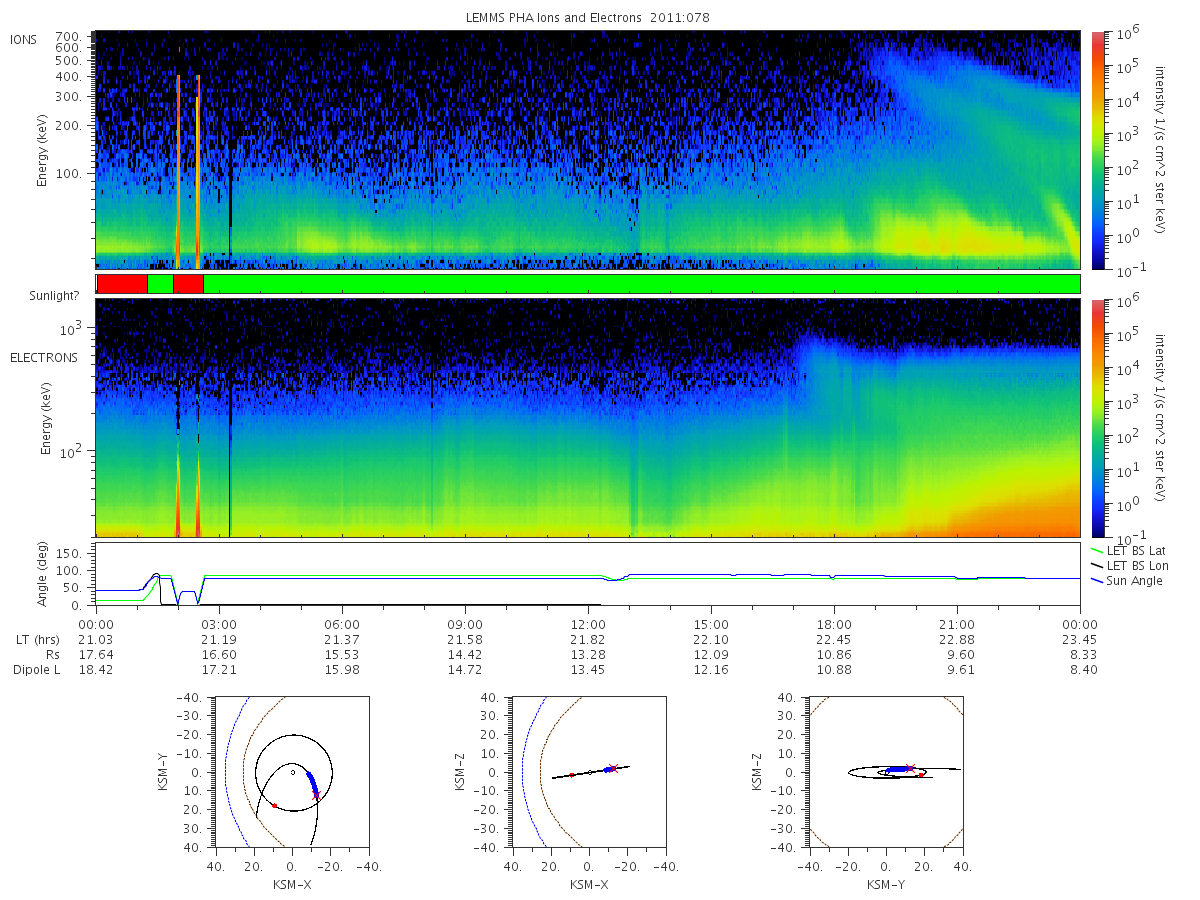Click the Dipole L row label

click(36, 669)
